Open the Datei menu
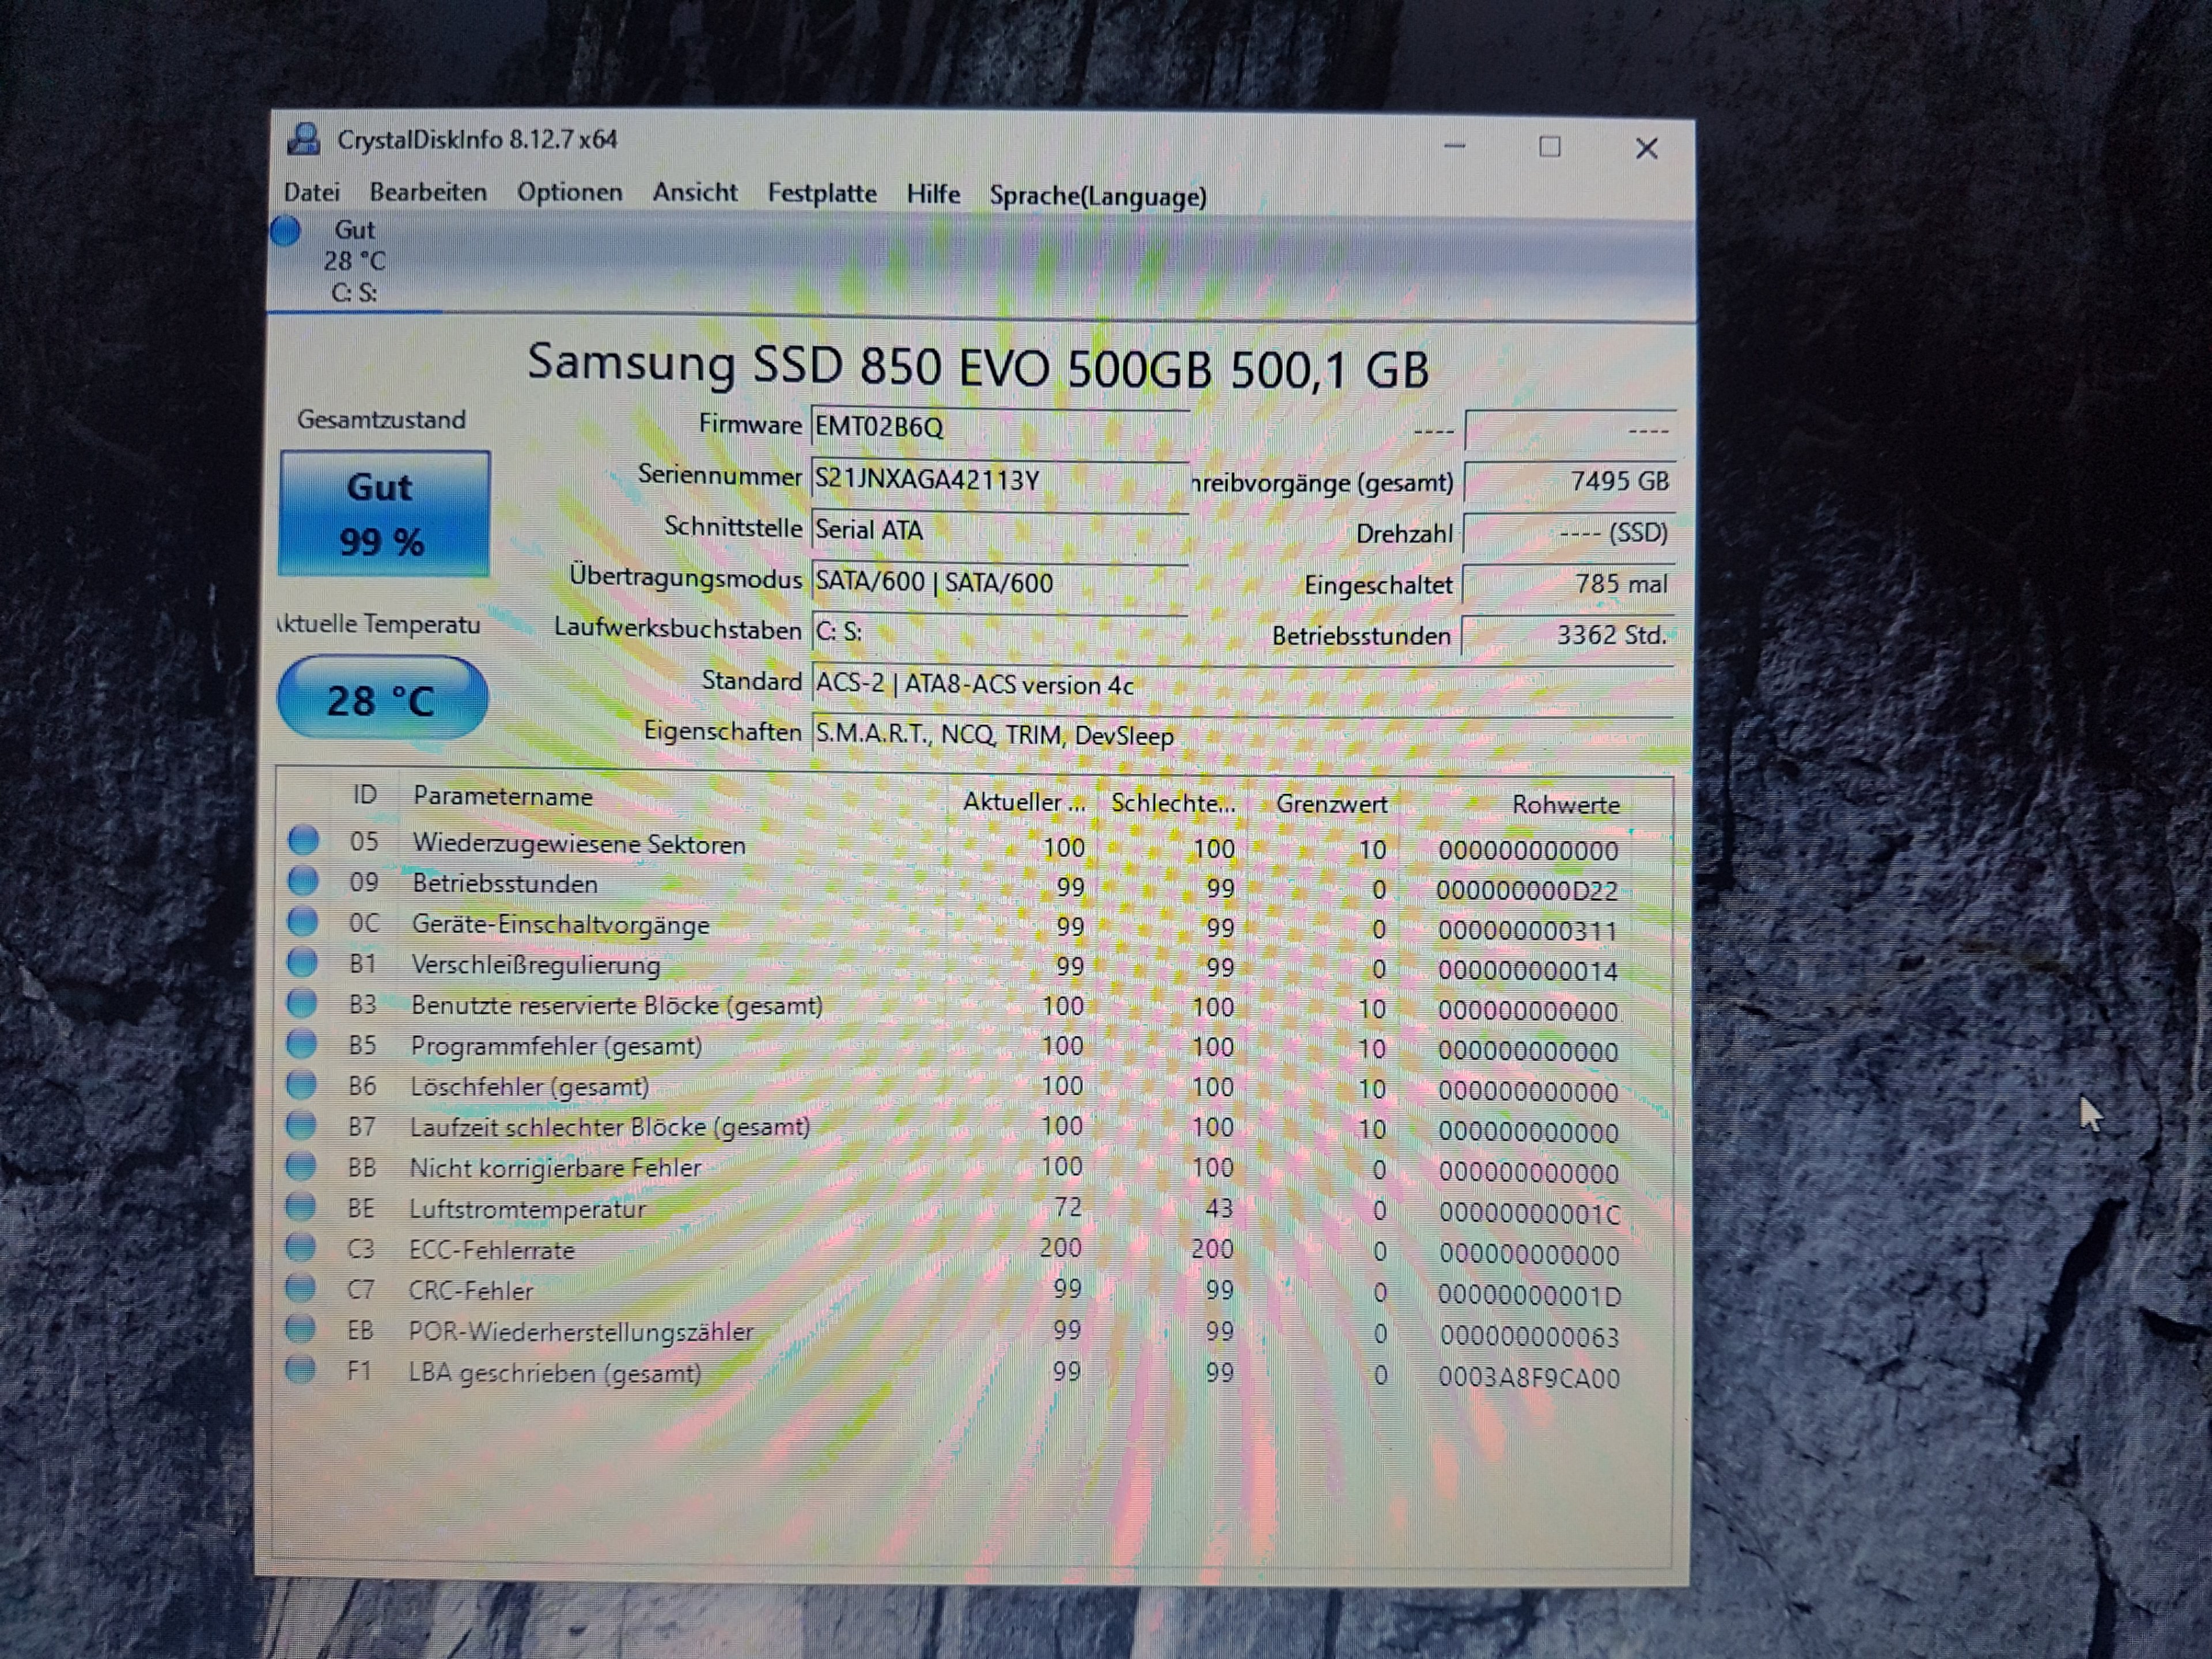The image size is (2212, 1659). pos(312,192)
